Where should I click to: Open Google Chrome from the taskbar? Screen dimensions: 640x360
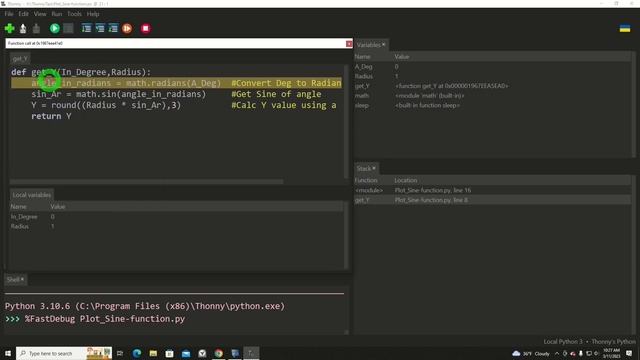tap(219, 353)
